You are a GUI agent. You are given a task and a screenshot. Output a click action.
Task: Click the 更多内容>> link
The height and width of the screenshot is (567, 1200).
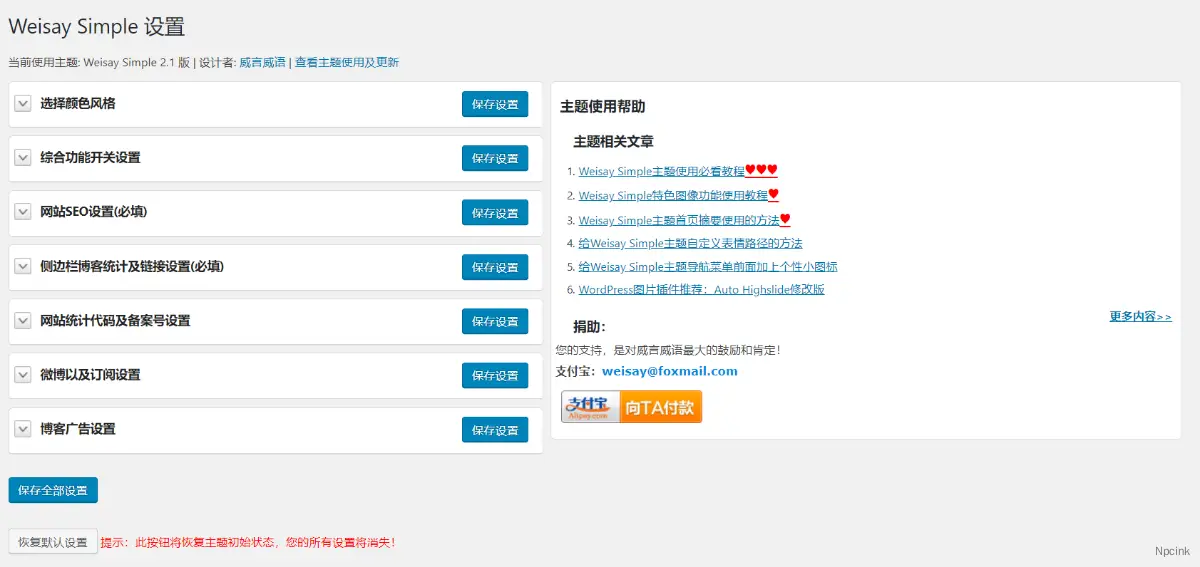click(1140, 316)
